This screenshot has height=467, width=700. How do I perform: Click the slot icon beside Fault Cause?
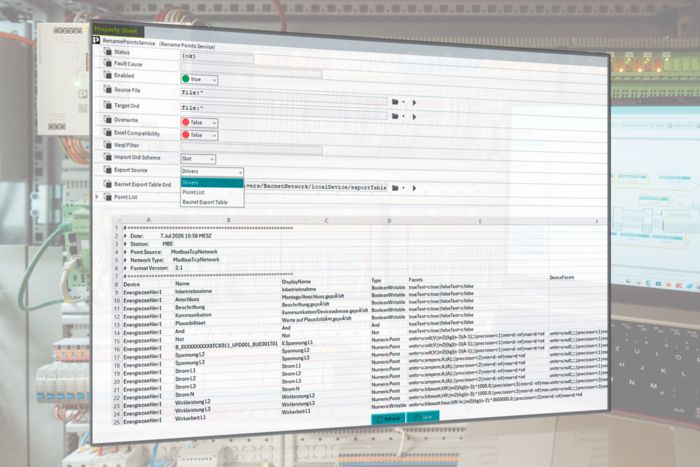click(108, 63)
